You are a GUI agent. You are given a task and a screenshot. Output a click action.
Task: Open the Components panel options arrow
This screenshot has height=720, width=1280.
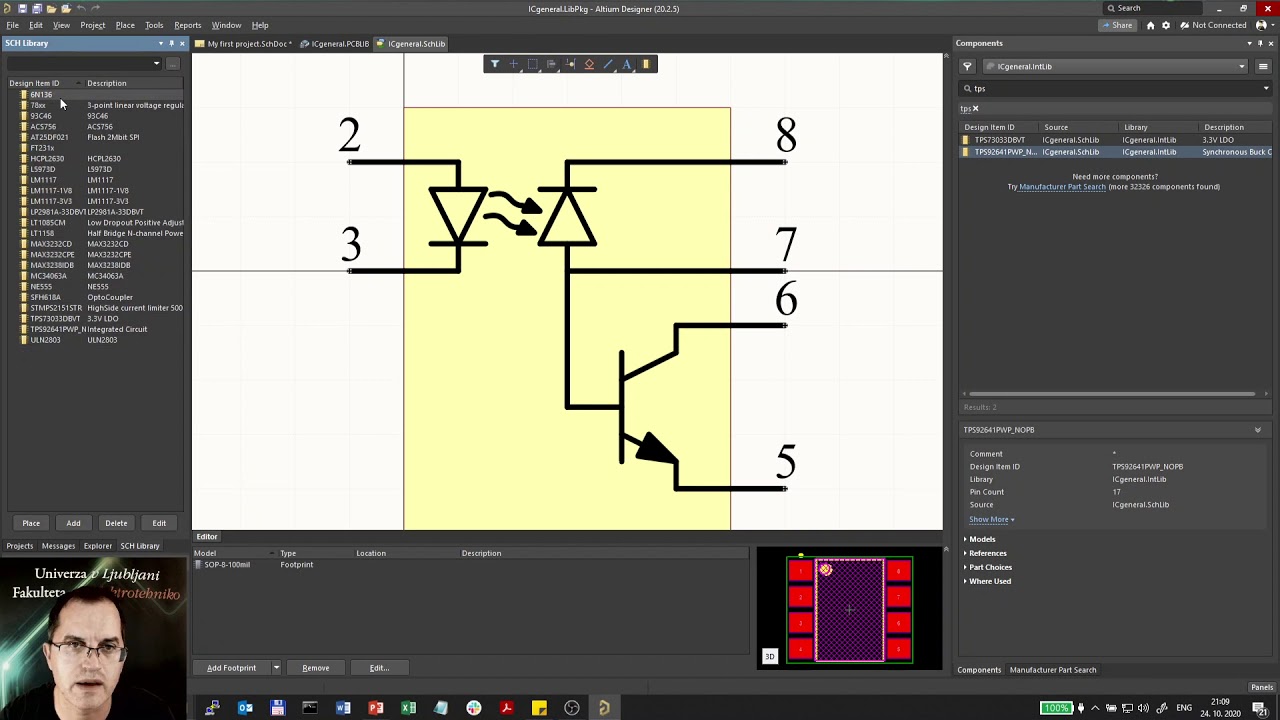(1249, 43)
